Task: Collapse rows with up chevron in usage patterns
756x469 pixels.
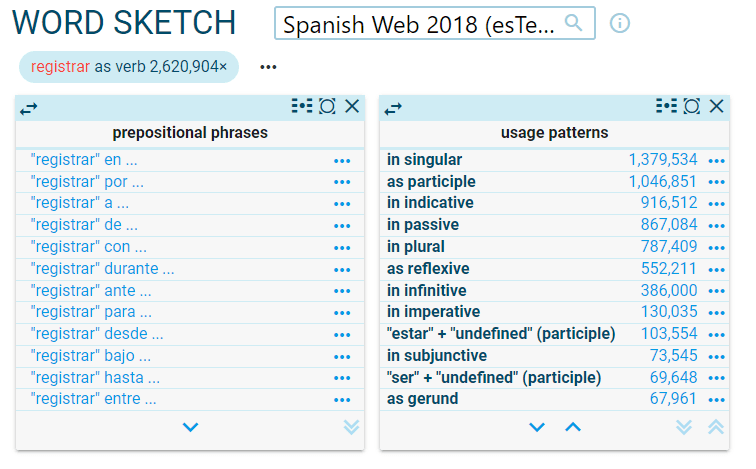Action: click(572, 427)
